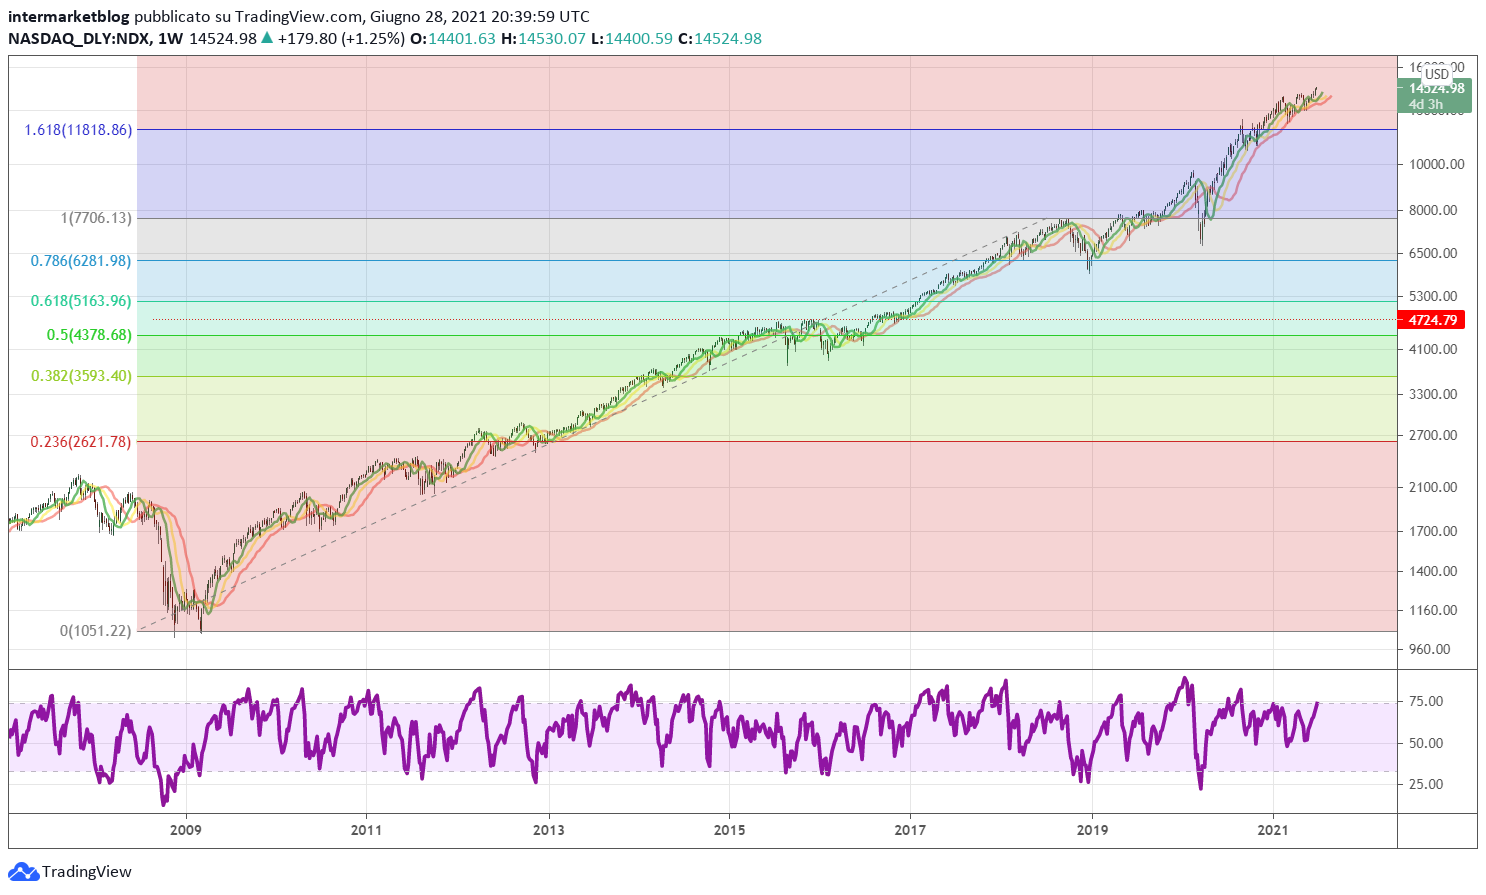Screen dimensions: 1486x895
Task: Click the 25.00 RSI axis label
Action: (1427, 784)
